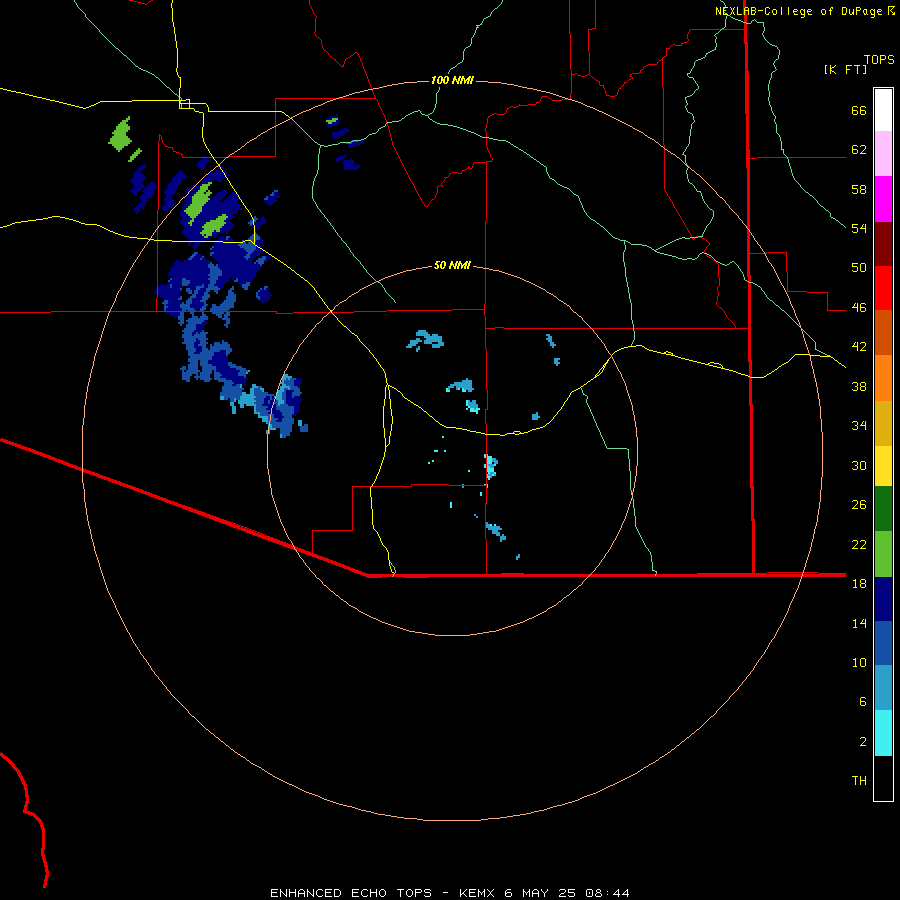Screen dimensions: 900x900
Task: Click the yellow legend swatch
Action: pyautogui.click(x=883, y=466)
